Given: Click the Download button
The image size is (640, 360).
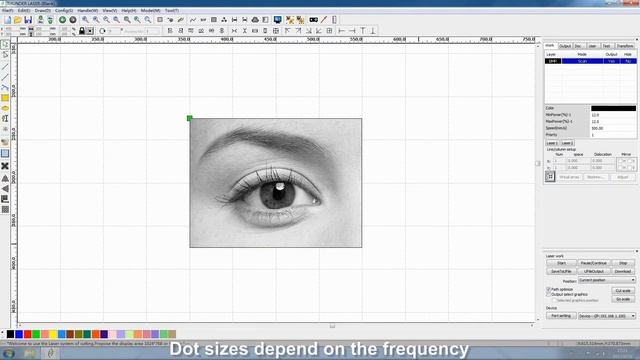Looking at the screenshot, I should [623, 271].
